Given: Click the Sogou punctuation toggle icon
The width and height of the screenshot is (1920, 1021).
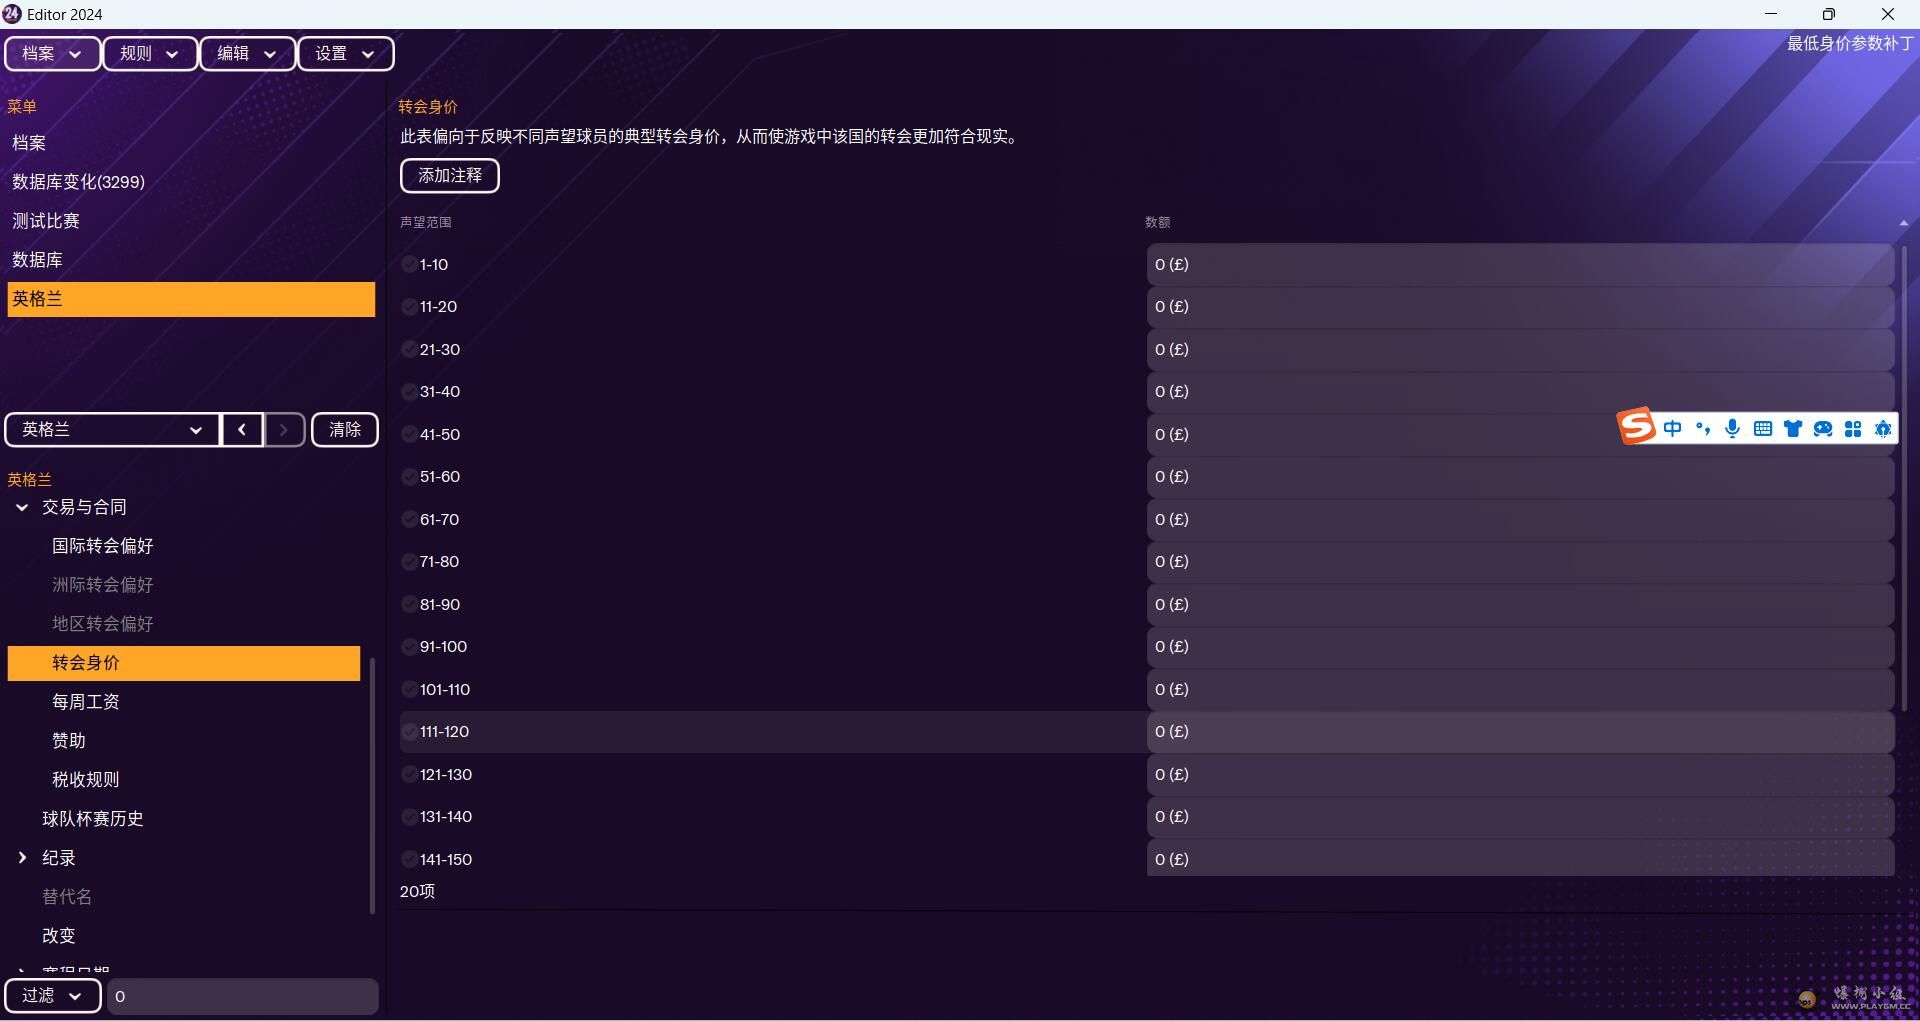Looking at the screenshot, I should [1703, 429].
